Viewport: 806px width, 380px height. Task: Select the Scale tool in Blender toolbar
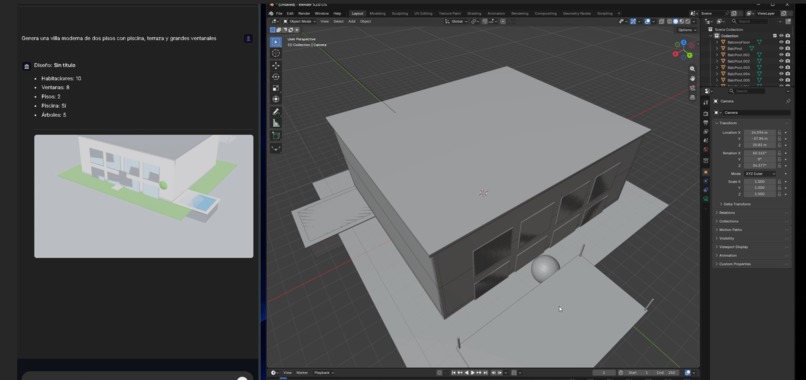pyautogui.click(x=276, y=88)
